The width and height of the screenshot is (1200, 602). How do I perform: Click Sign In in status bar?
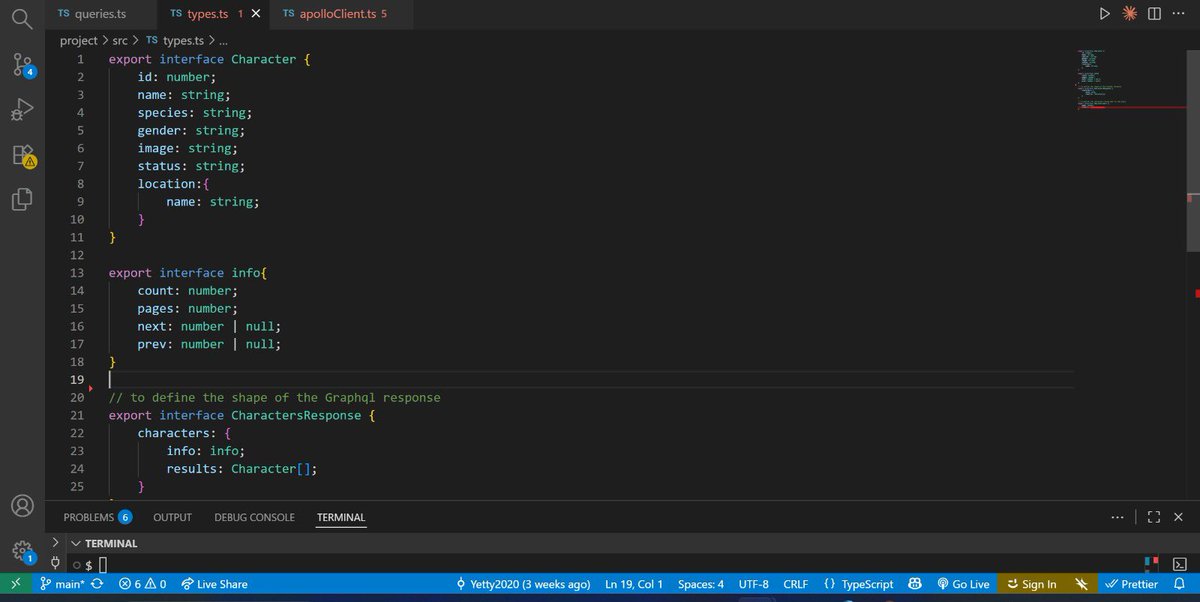(1032, 584)
